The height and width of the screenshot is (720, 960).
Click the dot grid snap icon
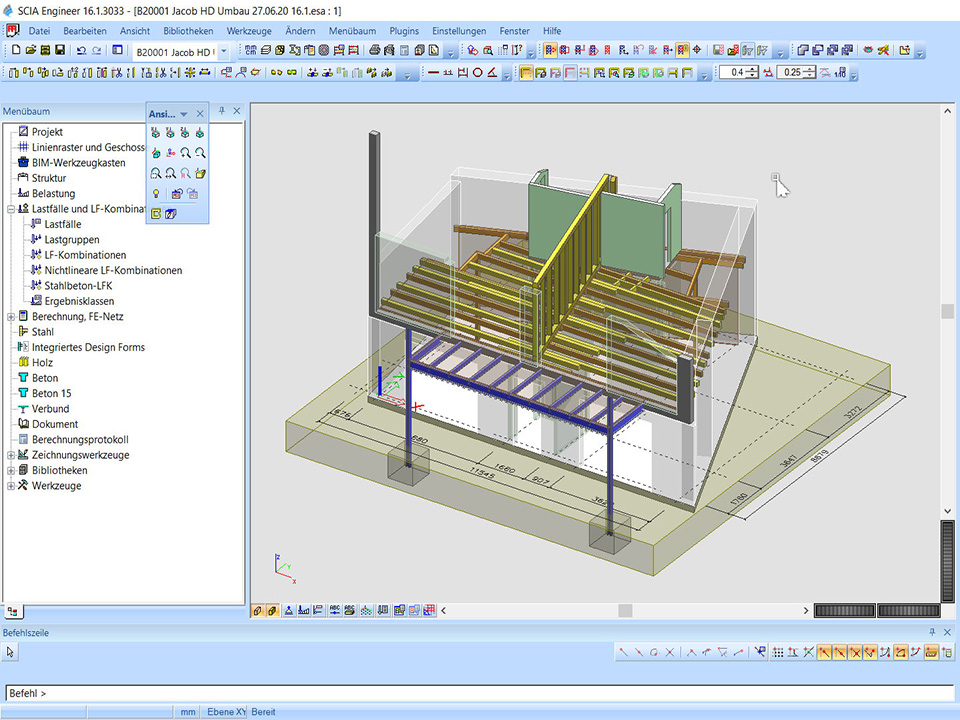778,652
